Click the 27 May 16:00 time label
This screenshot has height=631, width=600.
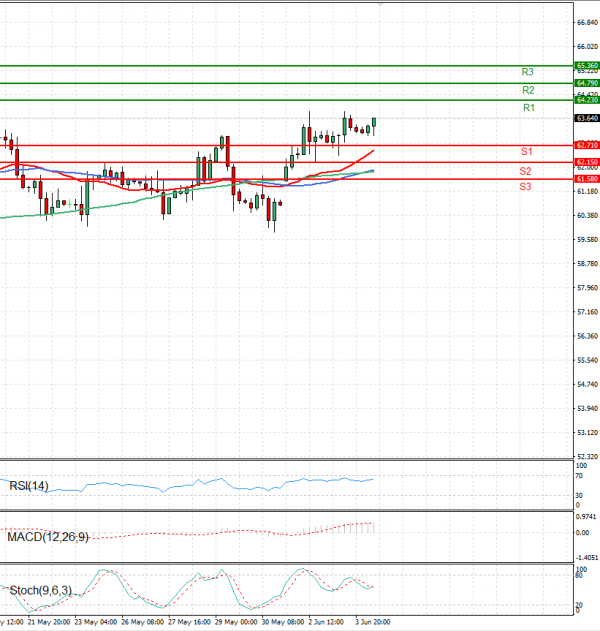[189, 622]
